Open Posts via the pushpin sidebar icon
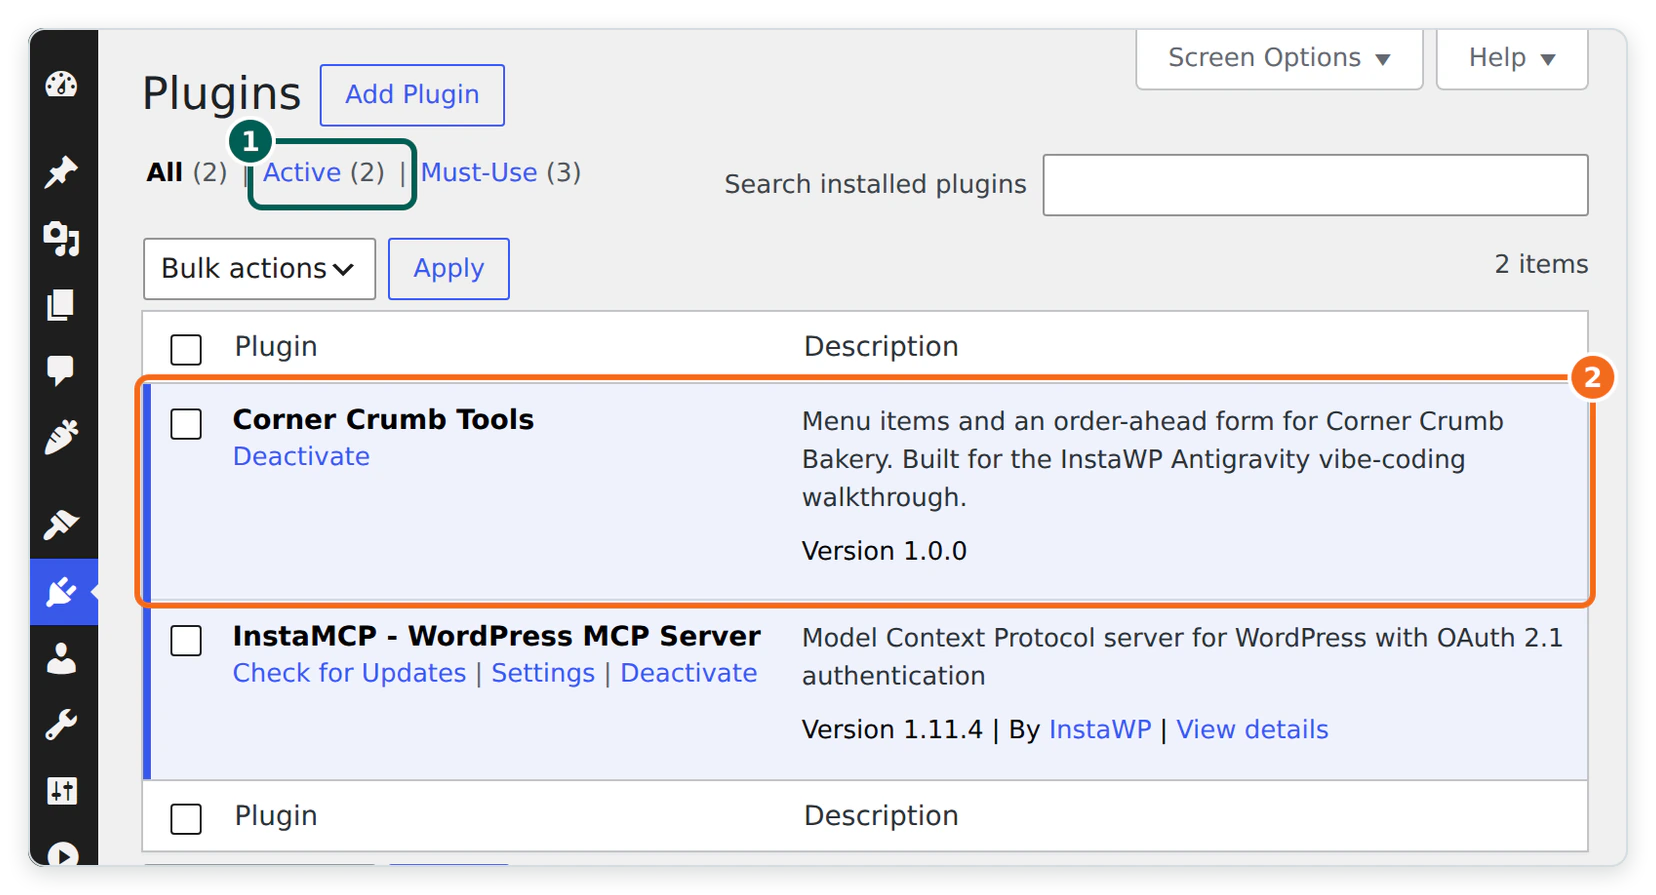Viewport: 1656px width, 895px height. 62,172
